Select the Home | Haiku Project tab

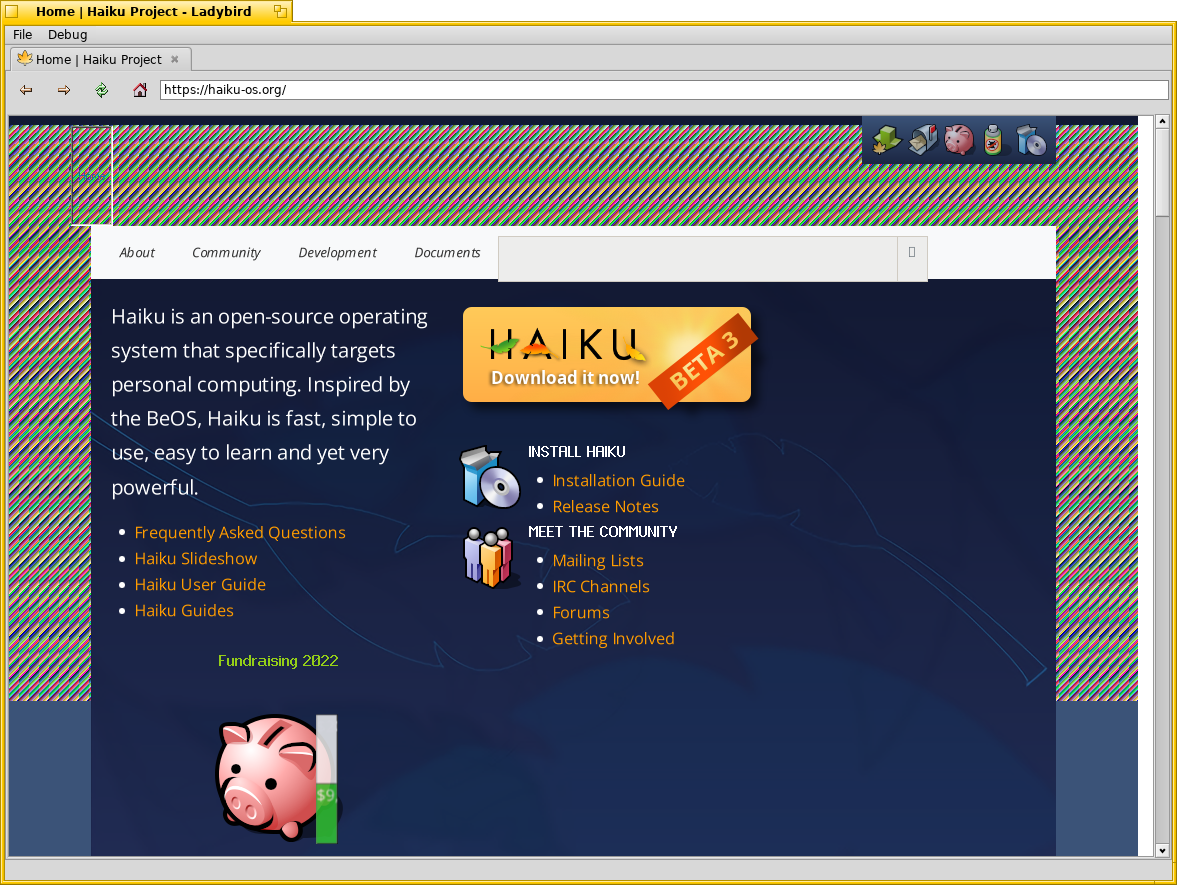tap(97, 58)
